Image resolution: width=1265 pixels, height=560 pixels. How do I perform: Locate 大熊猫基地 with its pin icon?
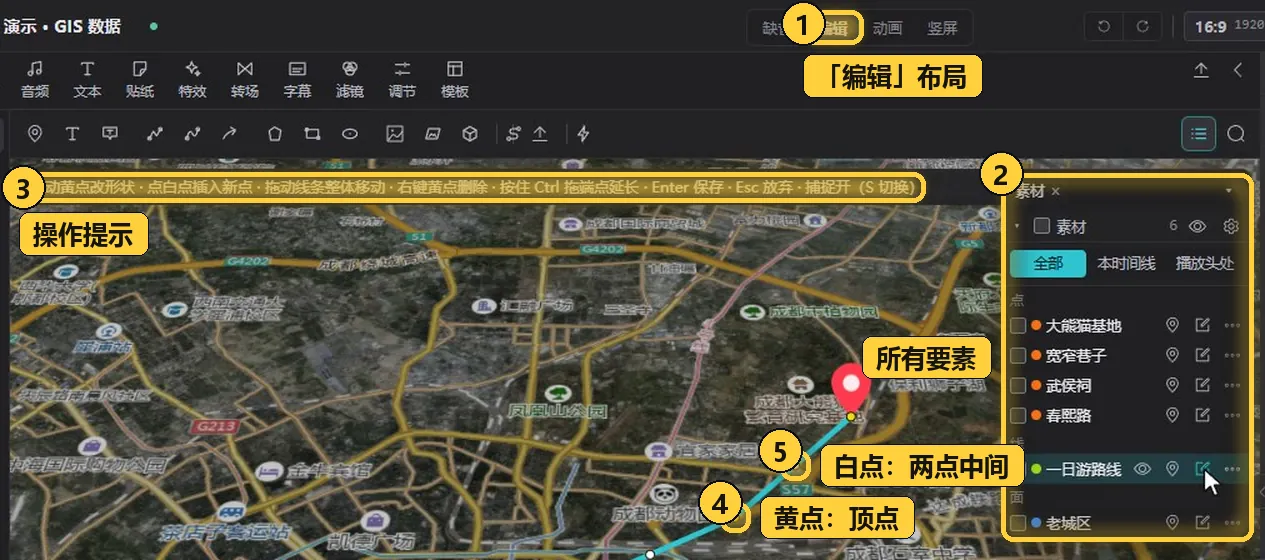[1173, 325]
